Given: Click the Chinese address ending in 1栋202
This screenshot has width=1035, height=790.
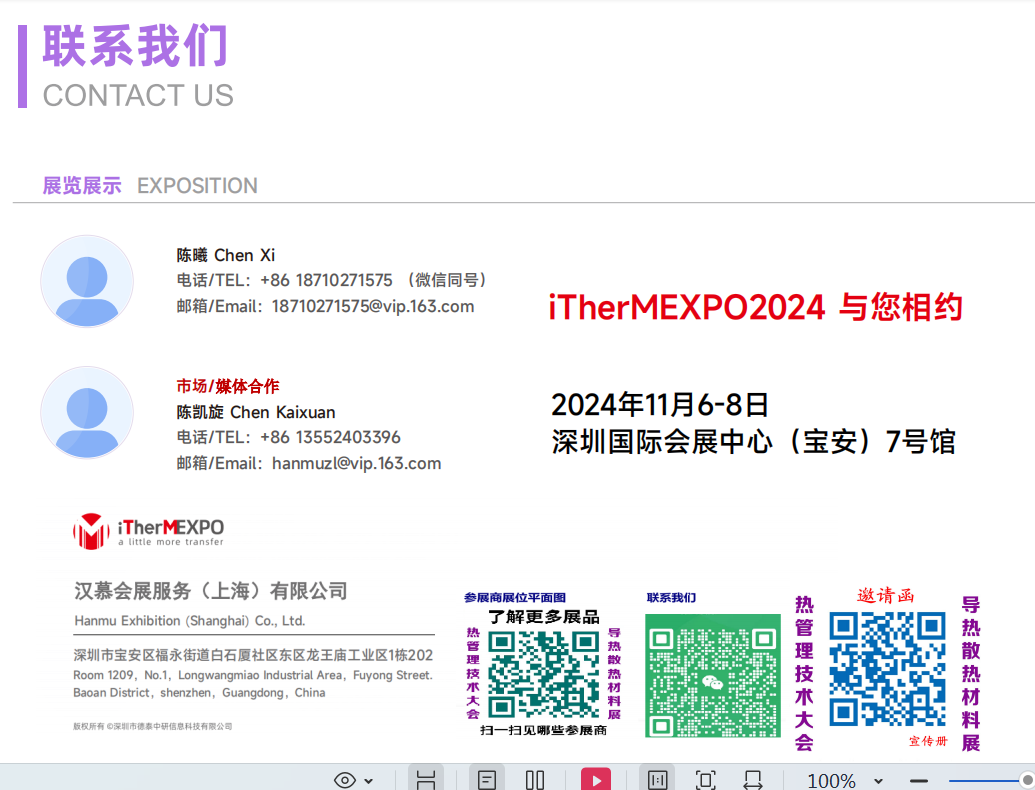Looking at the screenshot, I should [253, 655].
